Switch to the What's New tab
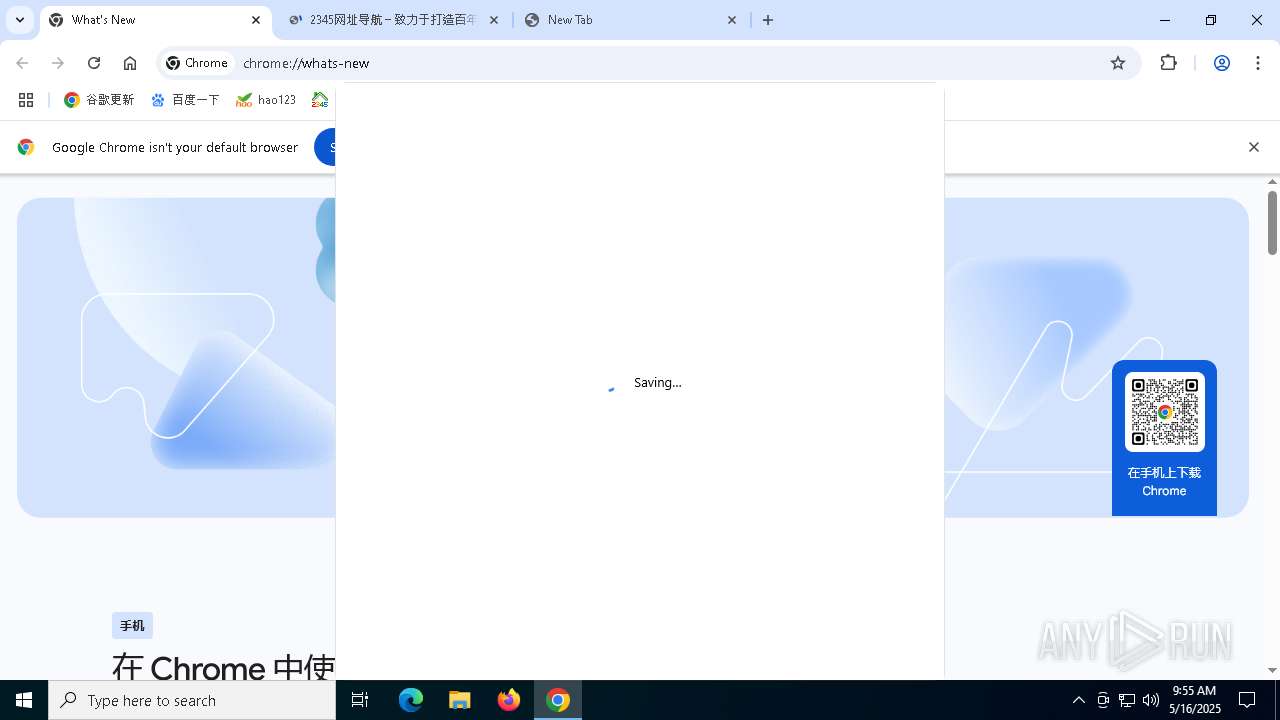The width and height of the screenshot is (1280, 720). coord(156,20)
